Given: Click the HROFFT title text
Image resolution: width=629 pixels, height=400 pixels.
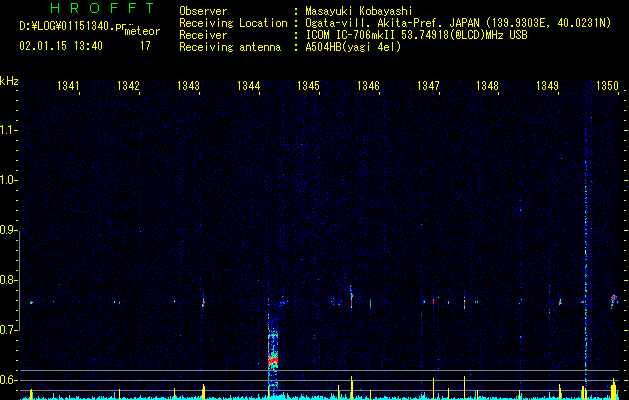Looking at the screenshot, I should tap(103, 8).
